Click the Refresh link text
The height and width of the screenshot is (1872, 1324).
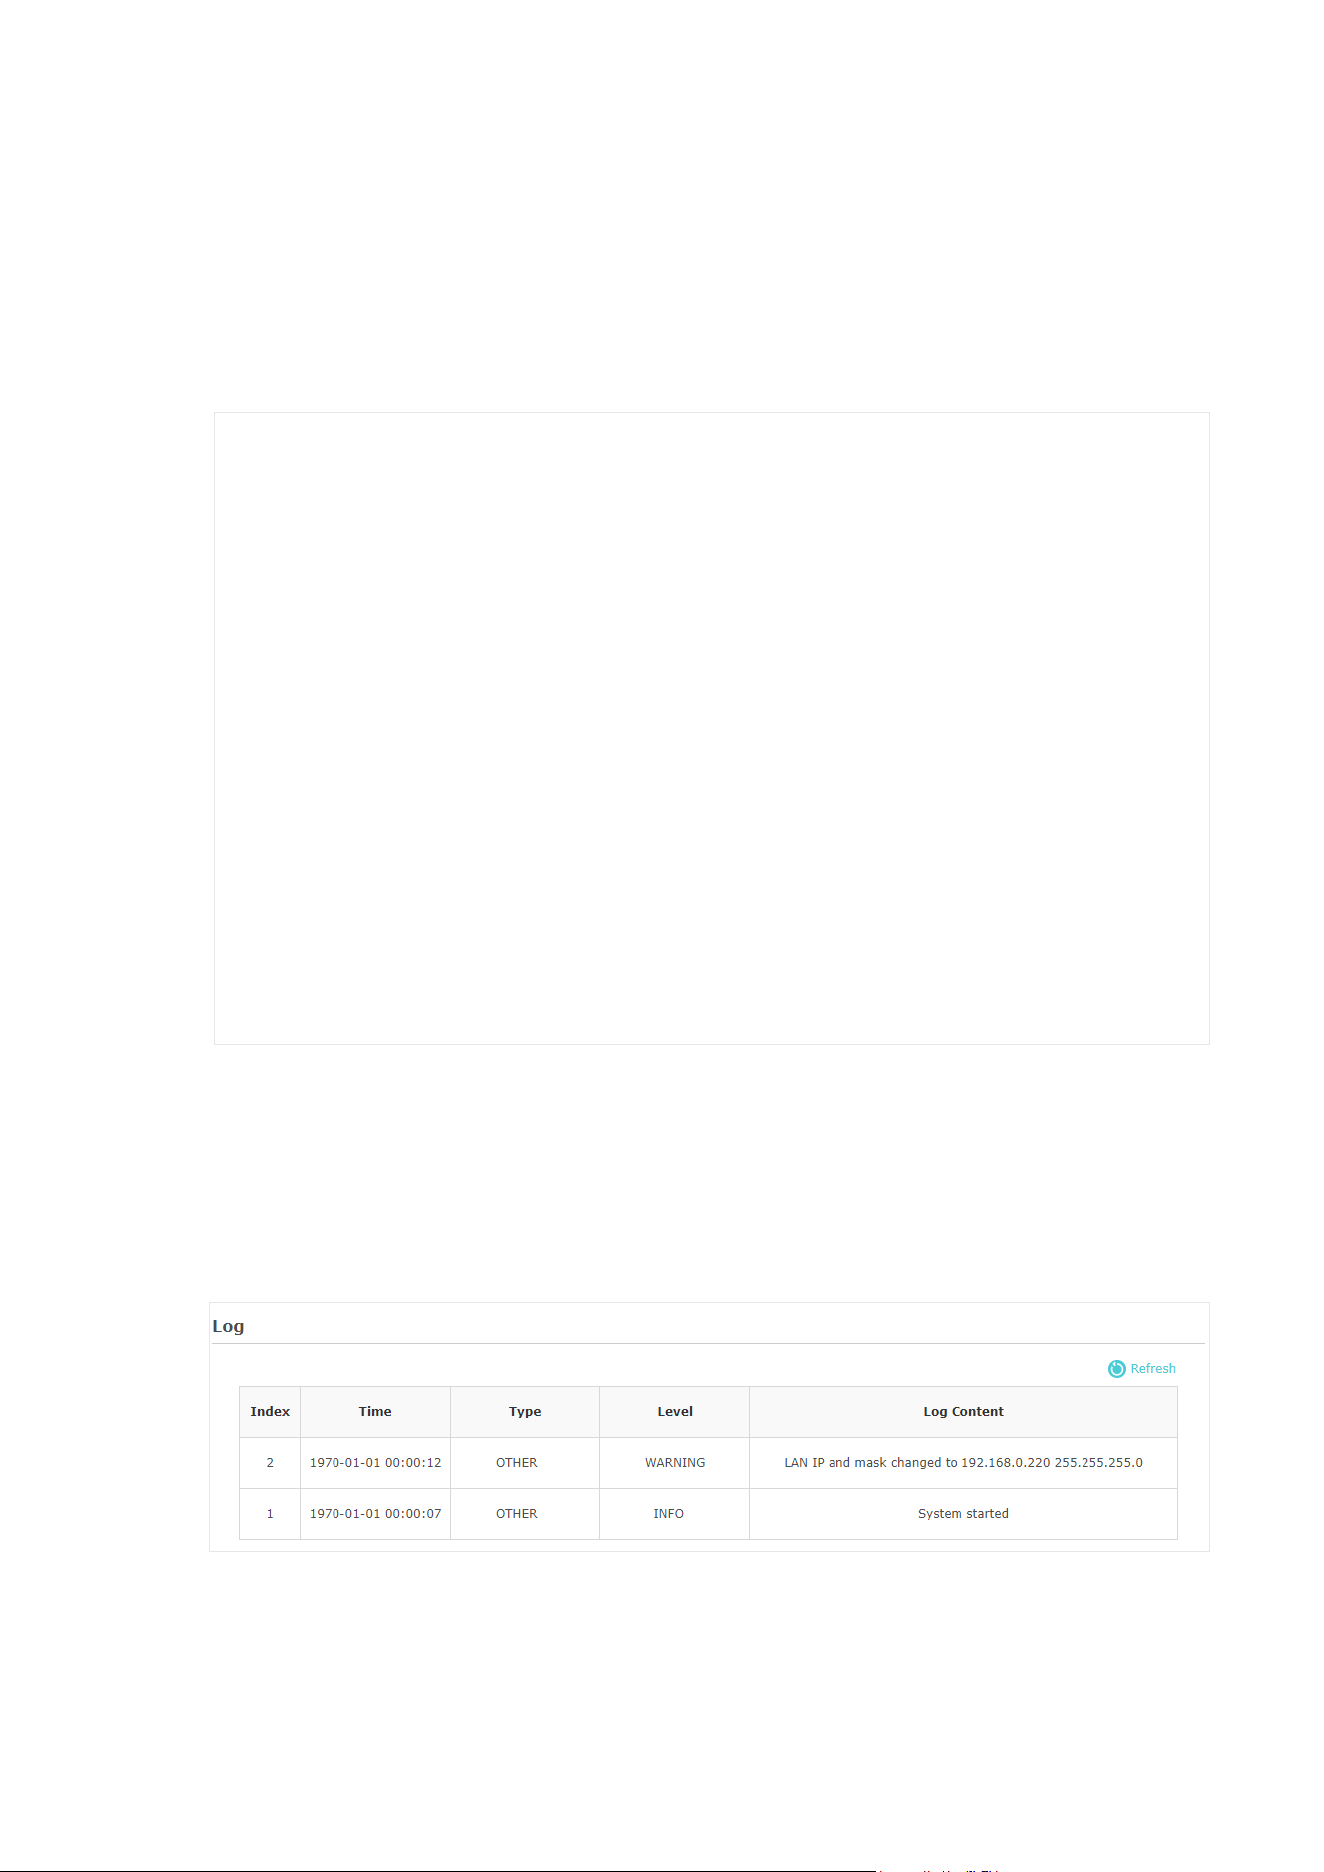(x=1153, y=1369)
